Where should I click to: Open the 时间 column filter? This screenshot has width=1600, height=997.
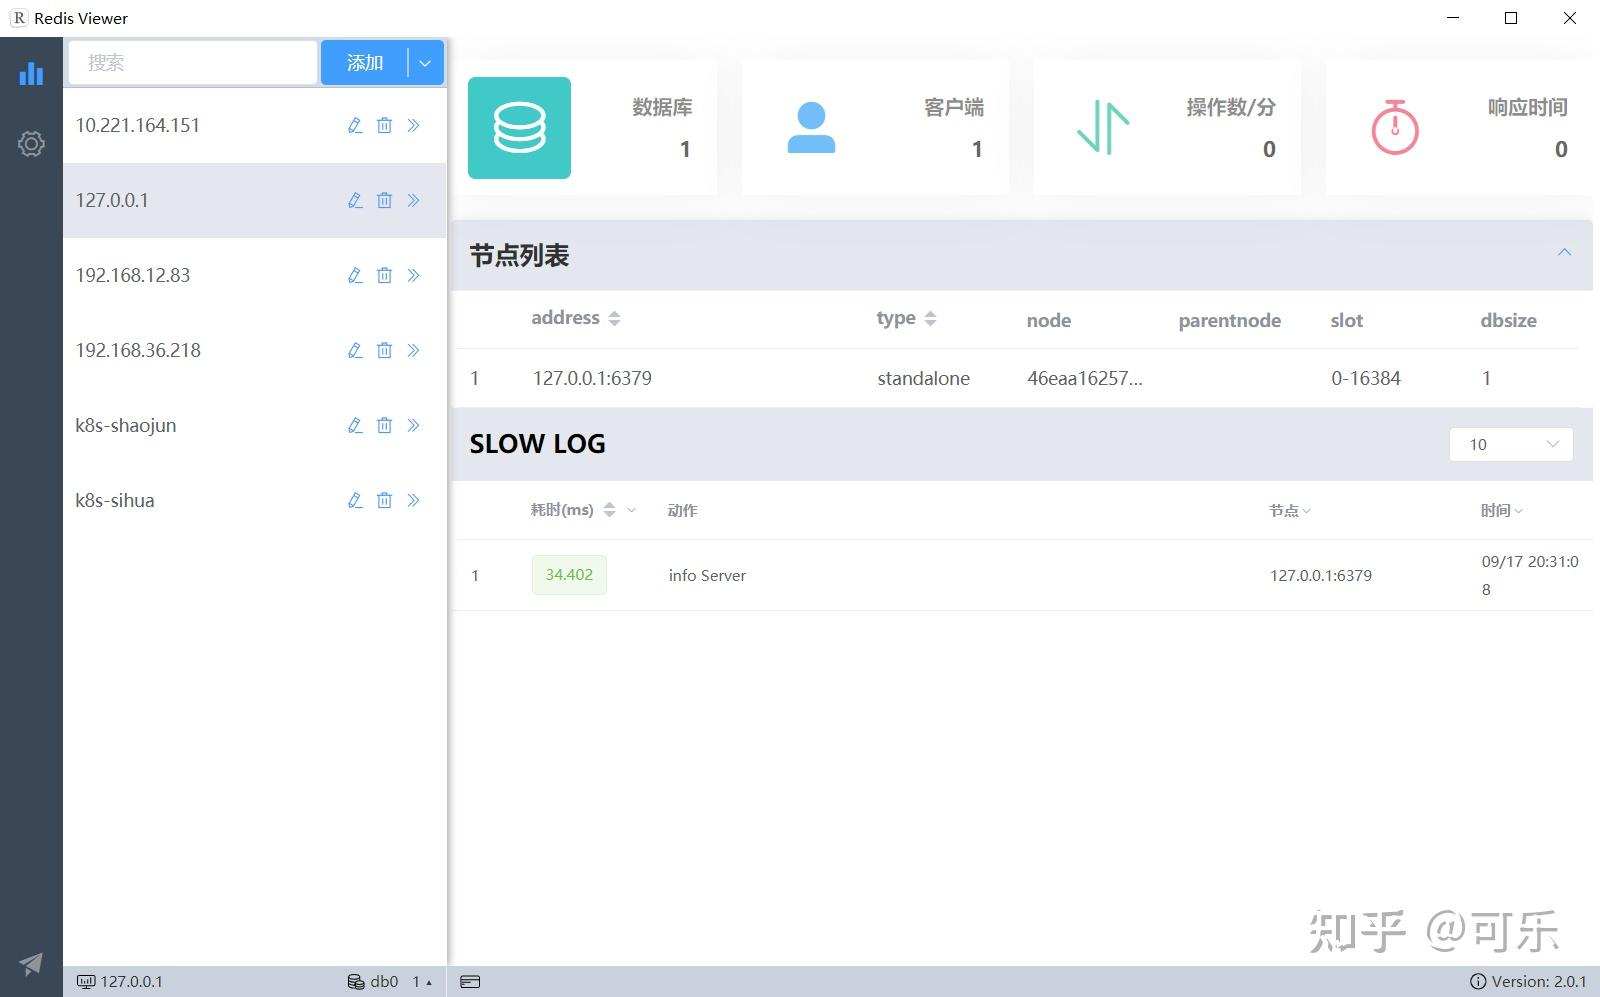1518,511
